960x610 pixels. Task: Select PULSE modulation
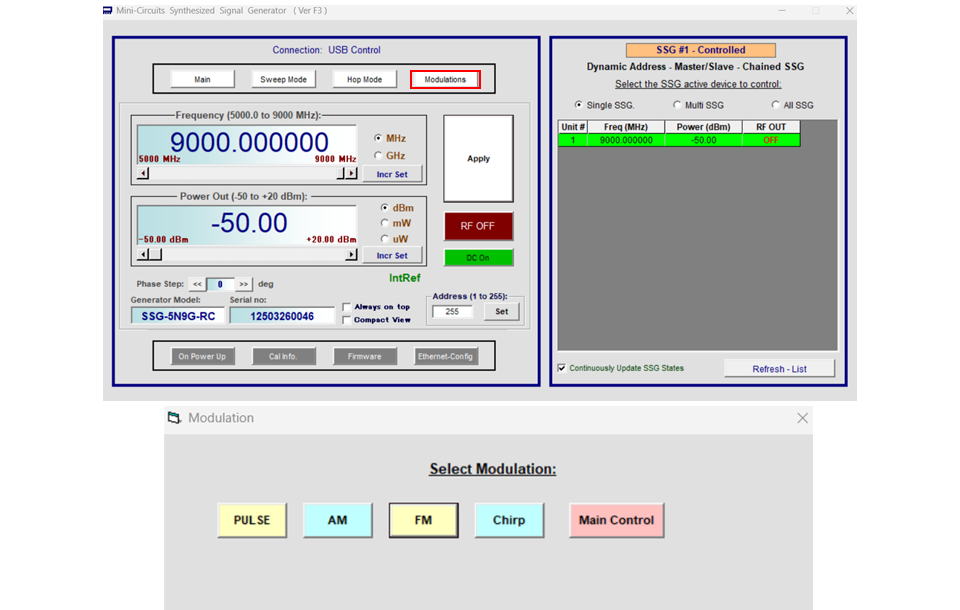252,521
